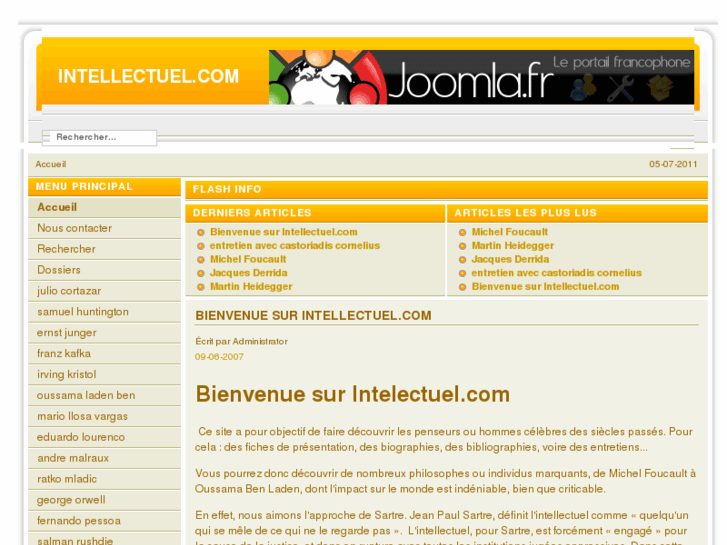Open Martin Heidegger in Derniers Articles
Viewport: 727px width, 545px height.
(x=251, y=287)
